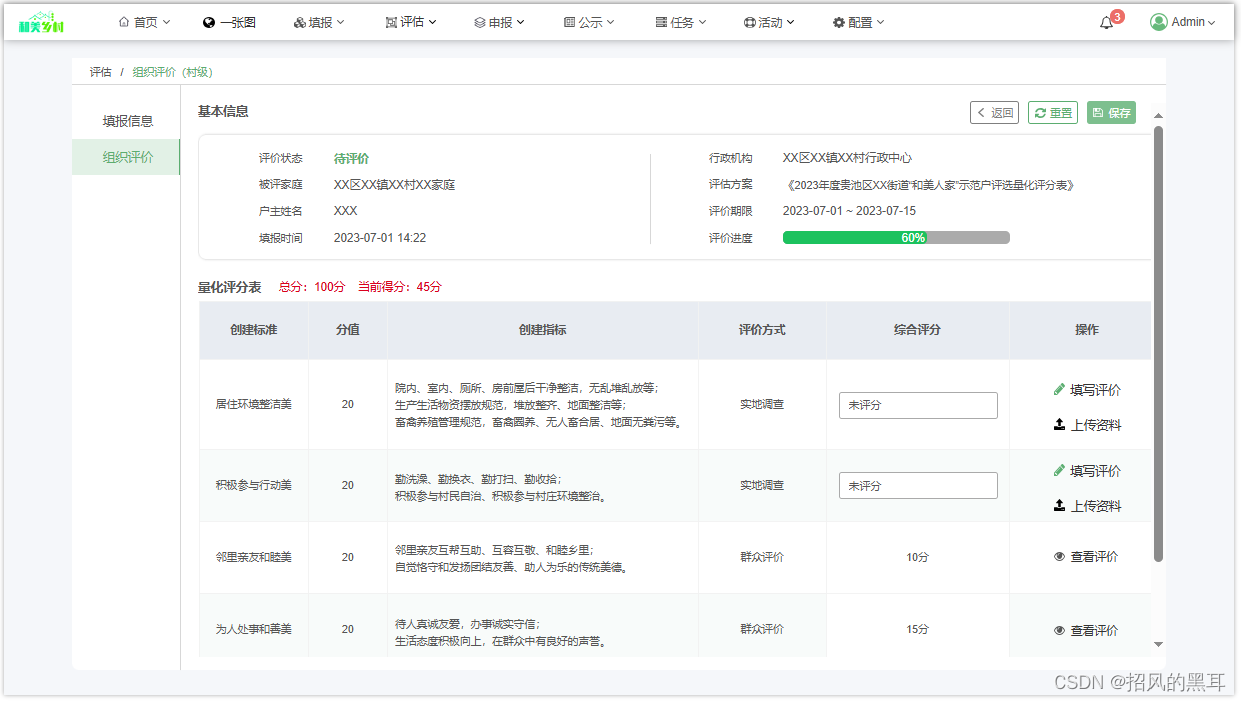The image size is (1241, 701).
Task: Click left chevron on 返回 button
Action: [x=981, y=113]
